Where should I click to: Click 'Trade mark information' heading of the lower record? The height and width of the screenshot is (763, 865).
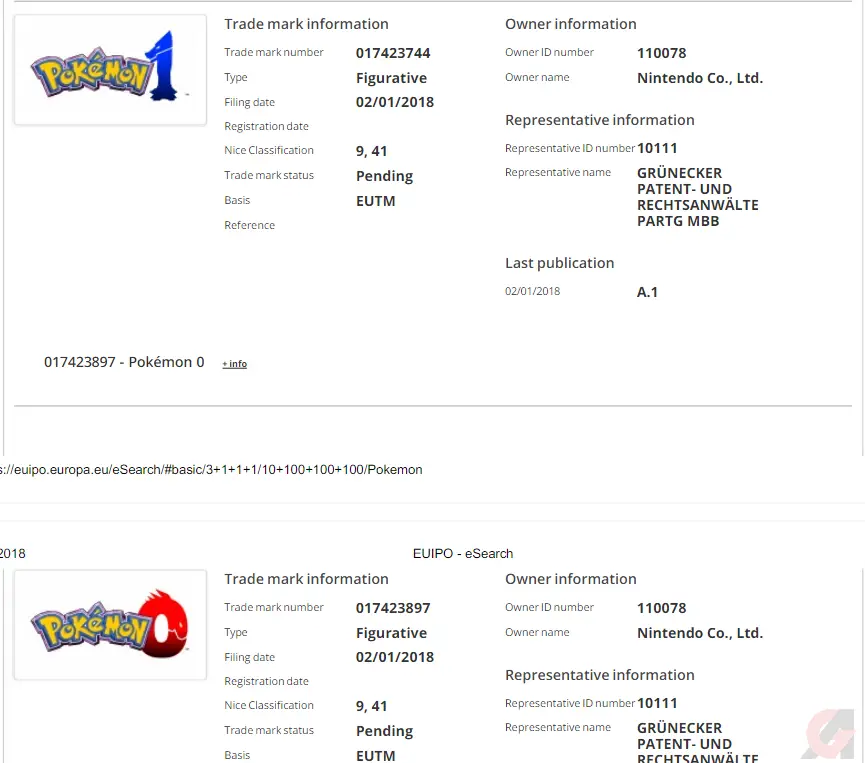tap(306, 579)
